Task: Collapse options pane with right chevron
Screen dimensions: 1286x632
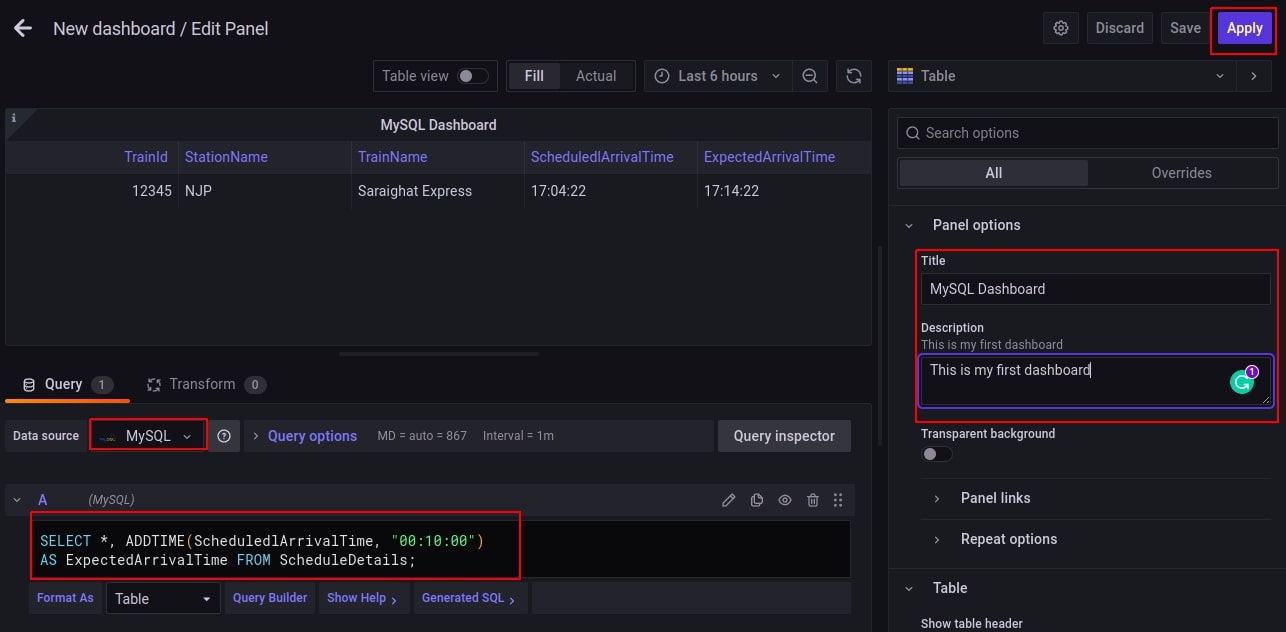Action: [x=1253, y=76]
